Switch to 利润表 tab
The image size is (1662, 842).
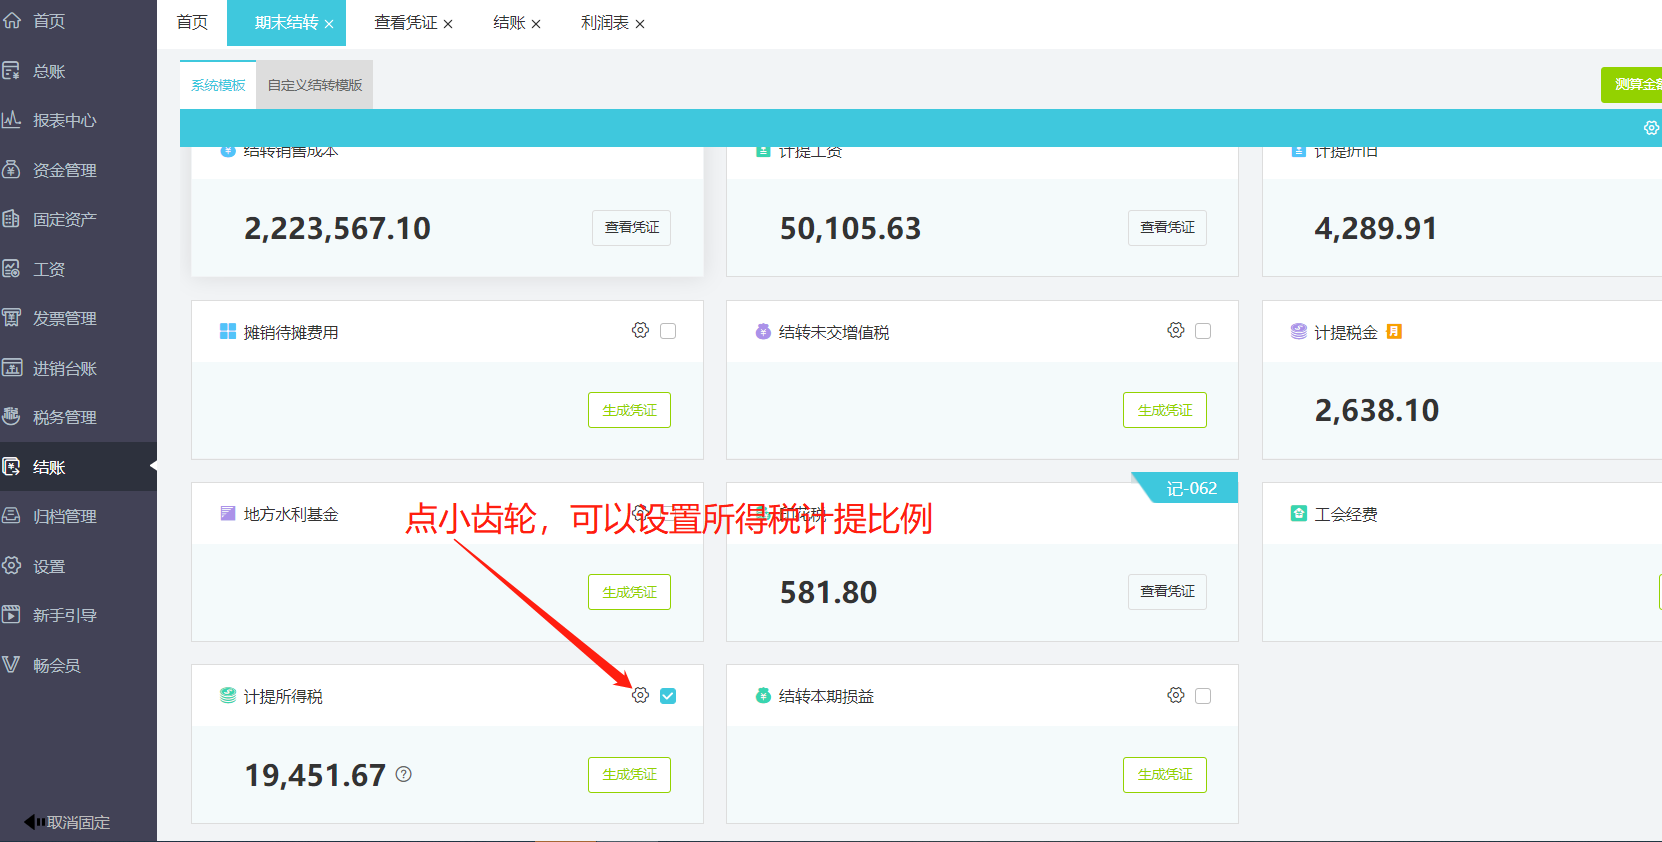tap(604, 23)
